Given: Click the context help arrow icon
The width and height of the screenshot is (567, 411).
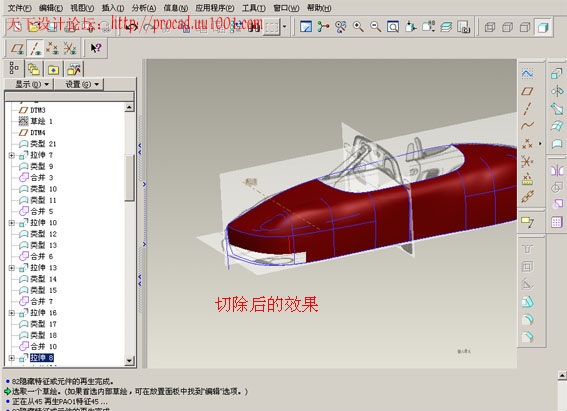Looking at the screenshot, I should (x=96, y=48).
